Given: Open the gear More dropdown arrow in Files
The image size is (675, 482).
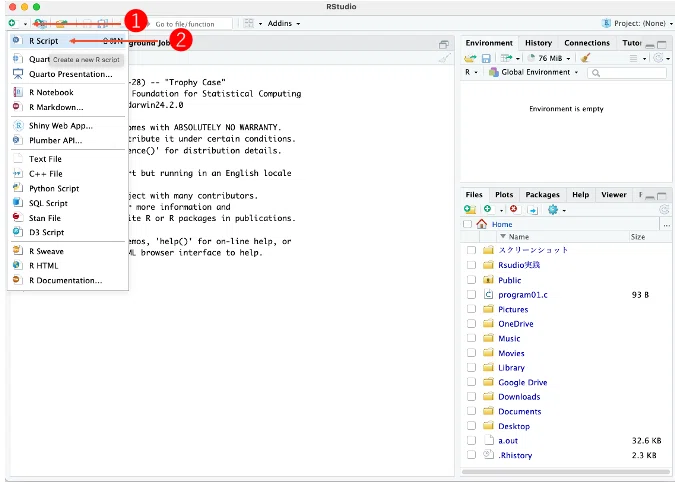Looking at the screenshot, I should pyautogui.click(x=564, y=210).
